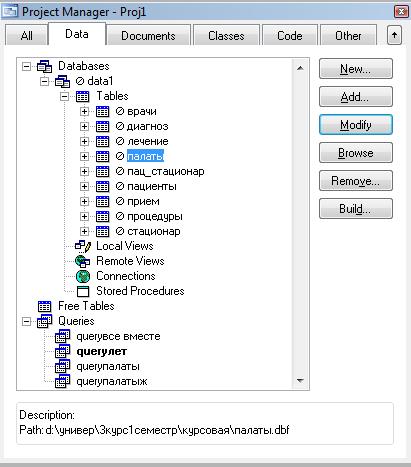Switch to the Documents tab
Image resolution: width=411 pixels, height=467 pixels.
(148, 35)
